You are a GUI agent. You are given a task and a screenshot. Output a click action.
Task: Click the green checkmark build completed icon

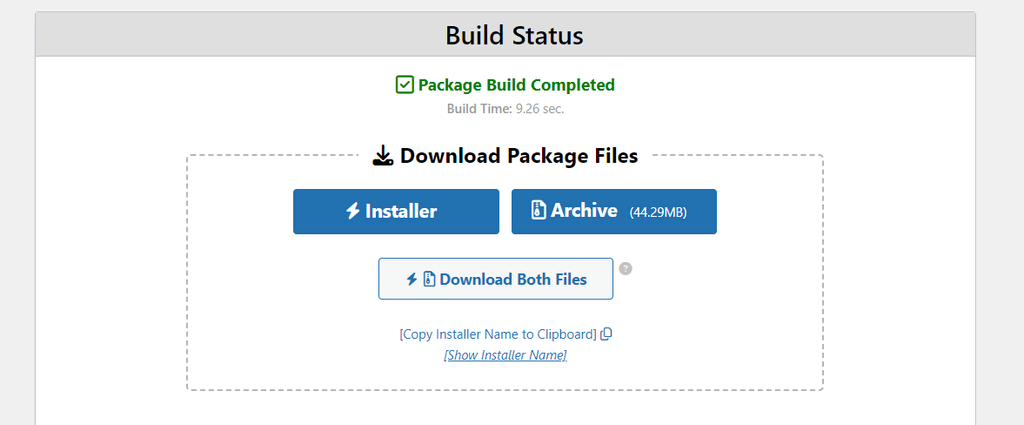[x=404, y=85]
